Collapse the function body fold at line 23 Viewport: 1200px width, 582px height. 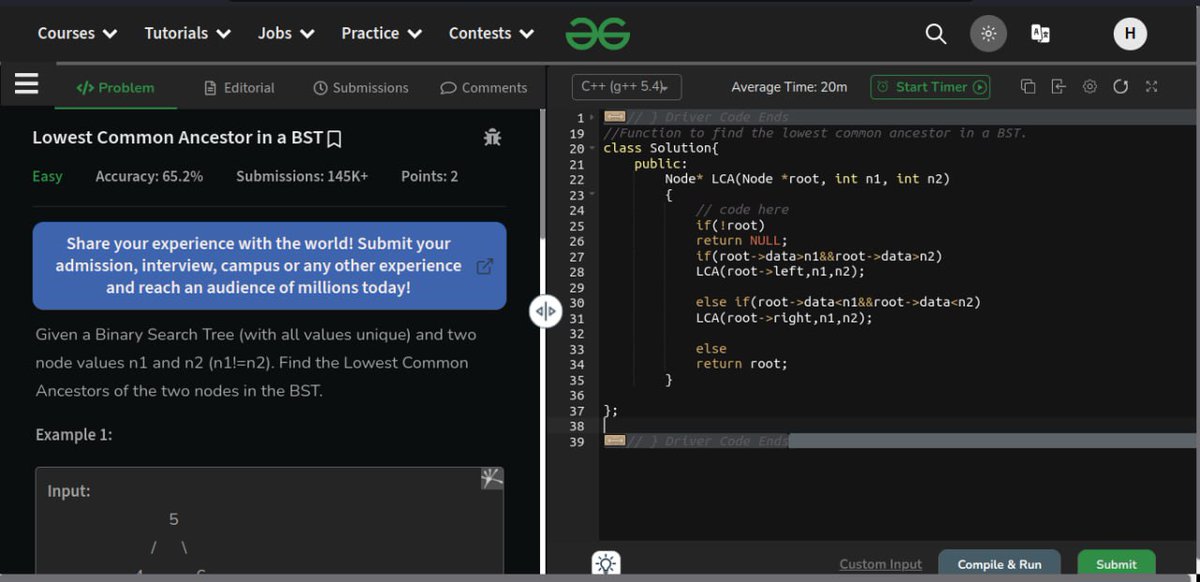click(592, 195)
